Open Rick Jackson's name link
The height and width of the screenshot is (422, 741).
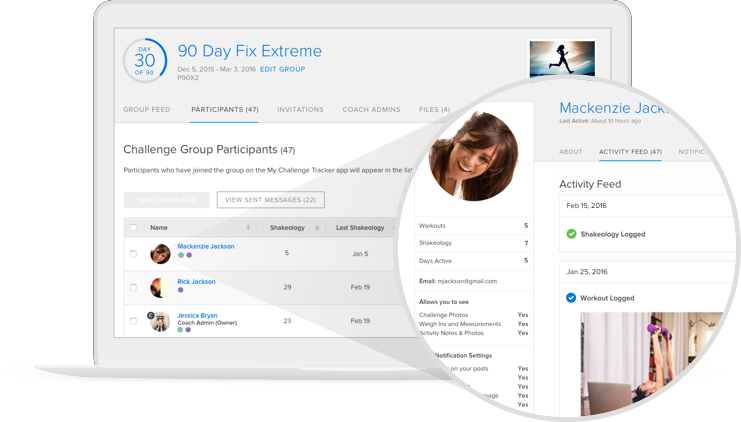(x=196, y=281)
